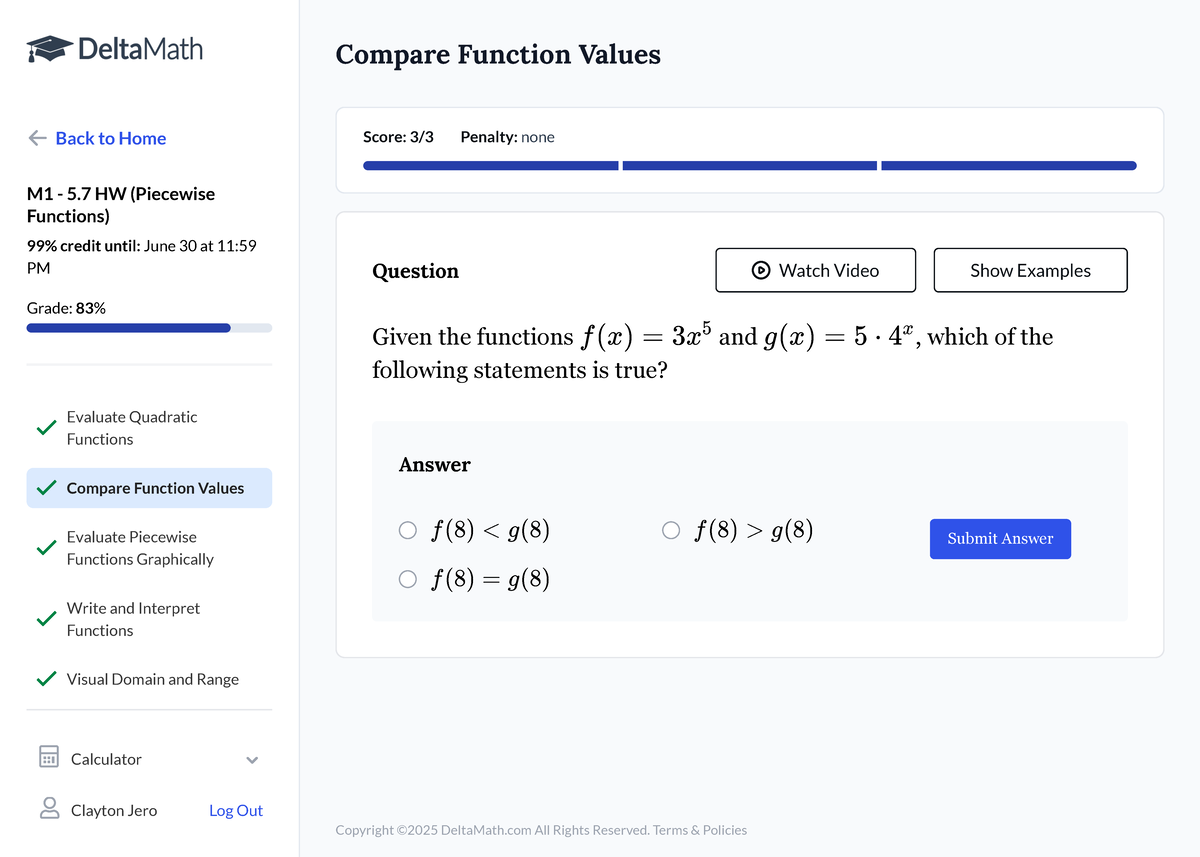Select the f(8) < g(8) option
This screenshot has width=1200, height=857.
[408, 531]
